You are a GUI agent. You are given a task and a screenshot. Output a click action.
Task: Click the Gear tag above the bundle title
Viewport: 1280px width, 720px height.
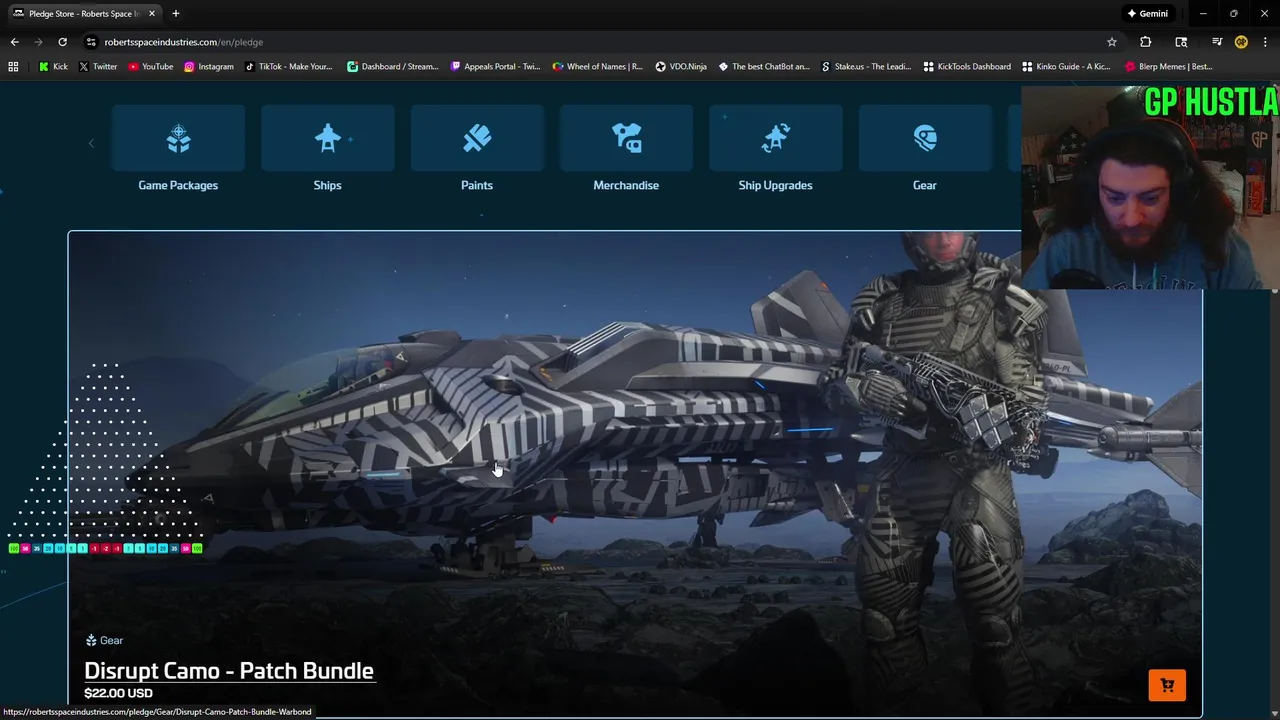104,640
